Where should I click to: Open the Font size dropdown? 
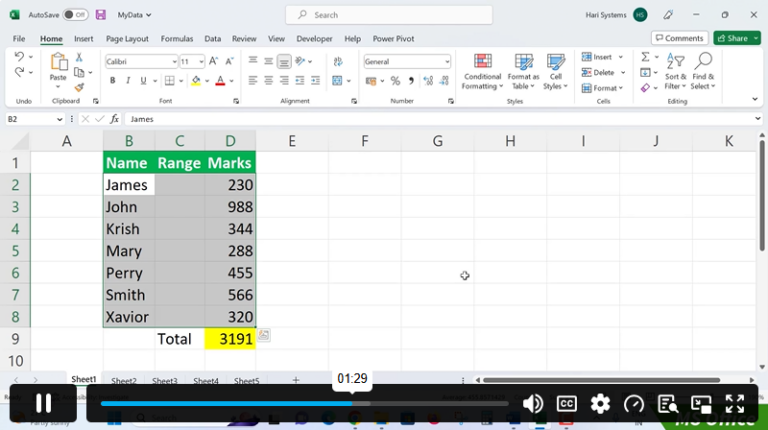coord(201,62)
